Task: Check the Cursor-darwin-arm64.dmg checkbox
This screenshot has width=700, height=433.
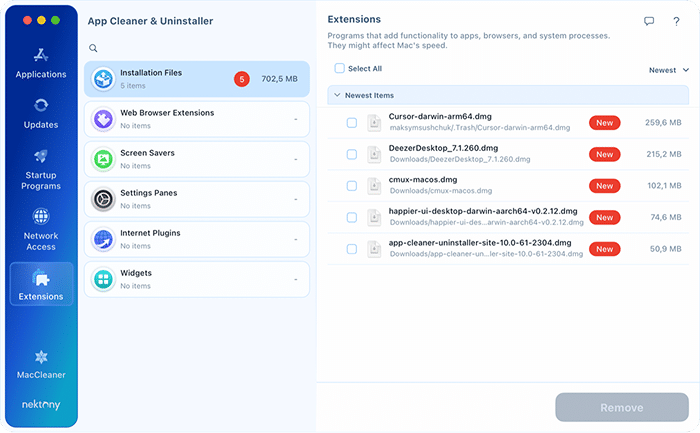Action: click(x=352, y=123)
